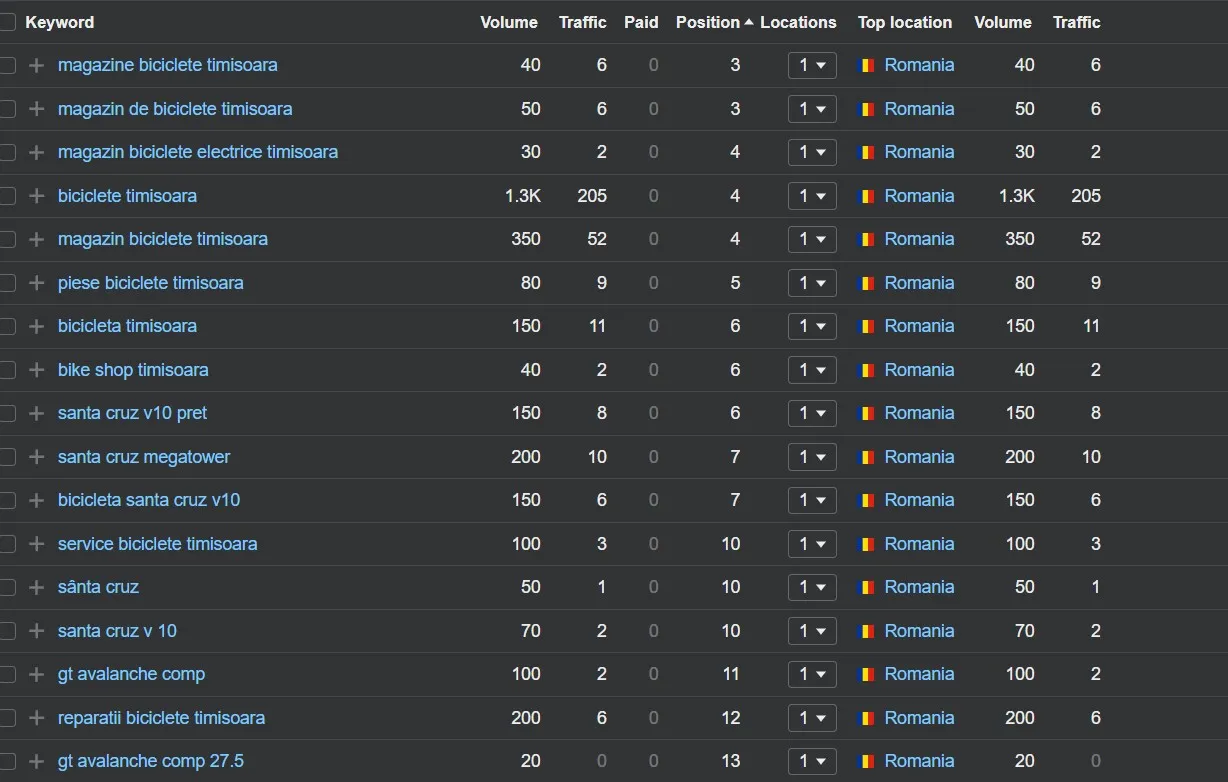Sort by the Paid column header
1228x782 pixels.
pos(641,22)
